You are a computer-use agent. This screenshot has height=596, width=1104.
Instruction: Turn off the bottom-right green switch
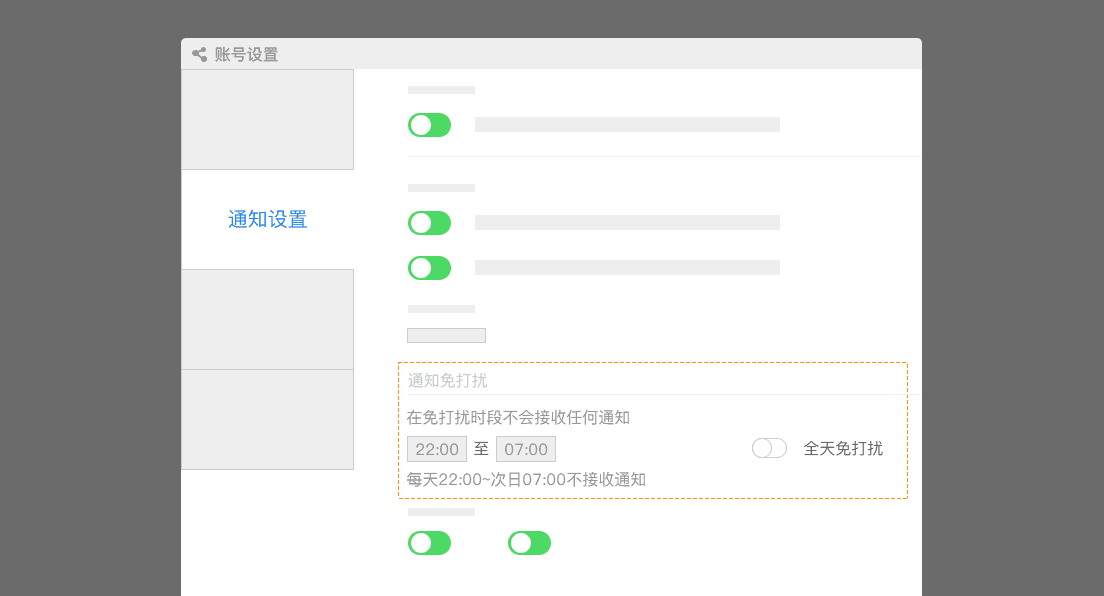(529, 543)
